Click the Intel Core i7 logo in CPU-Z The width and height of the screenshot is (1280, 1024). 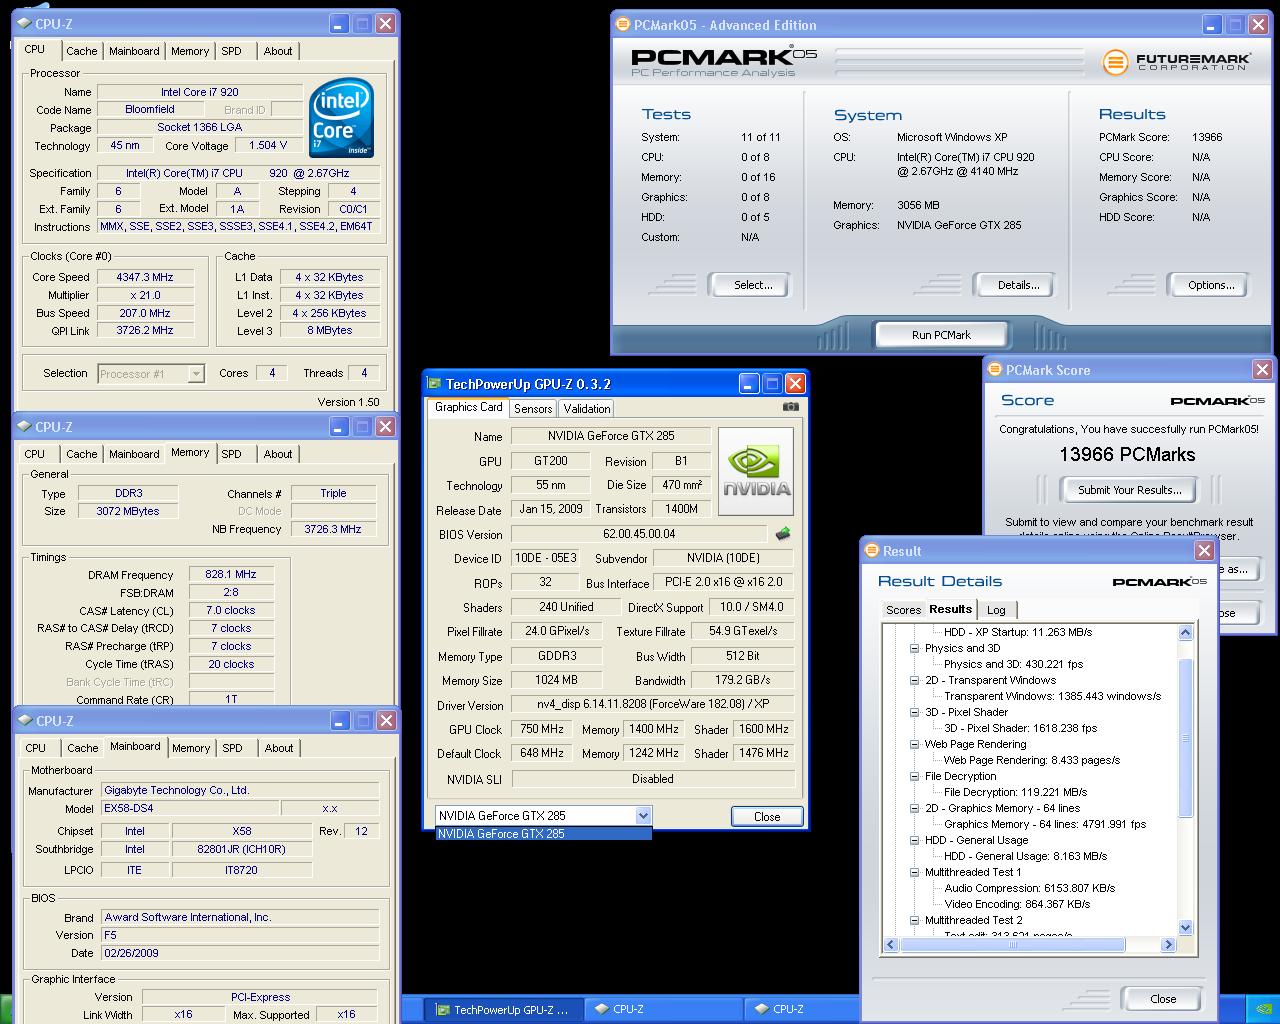tap(342, 118)
